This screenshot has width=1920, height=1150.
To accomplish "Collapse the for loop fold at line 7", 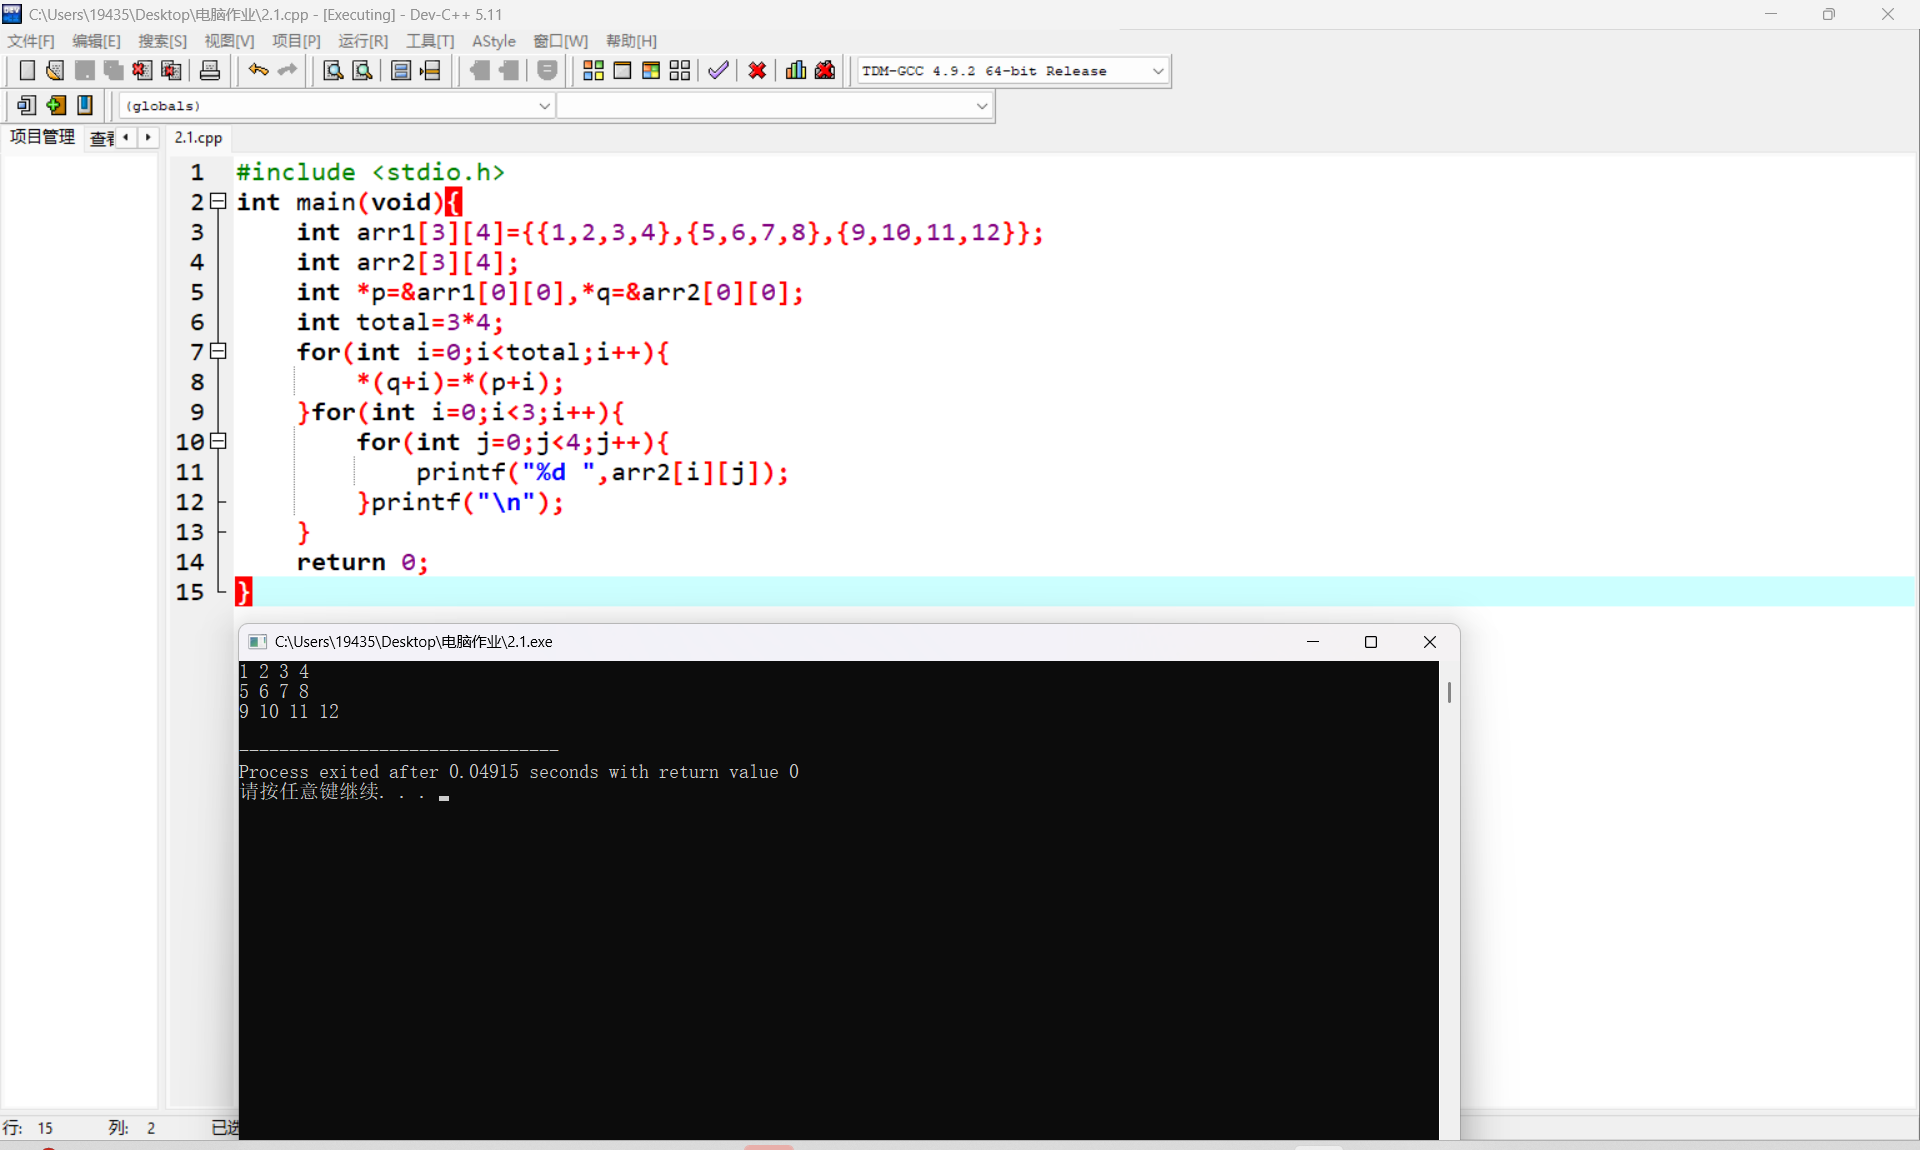I will click(x=218, y=352).
